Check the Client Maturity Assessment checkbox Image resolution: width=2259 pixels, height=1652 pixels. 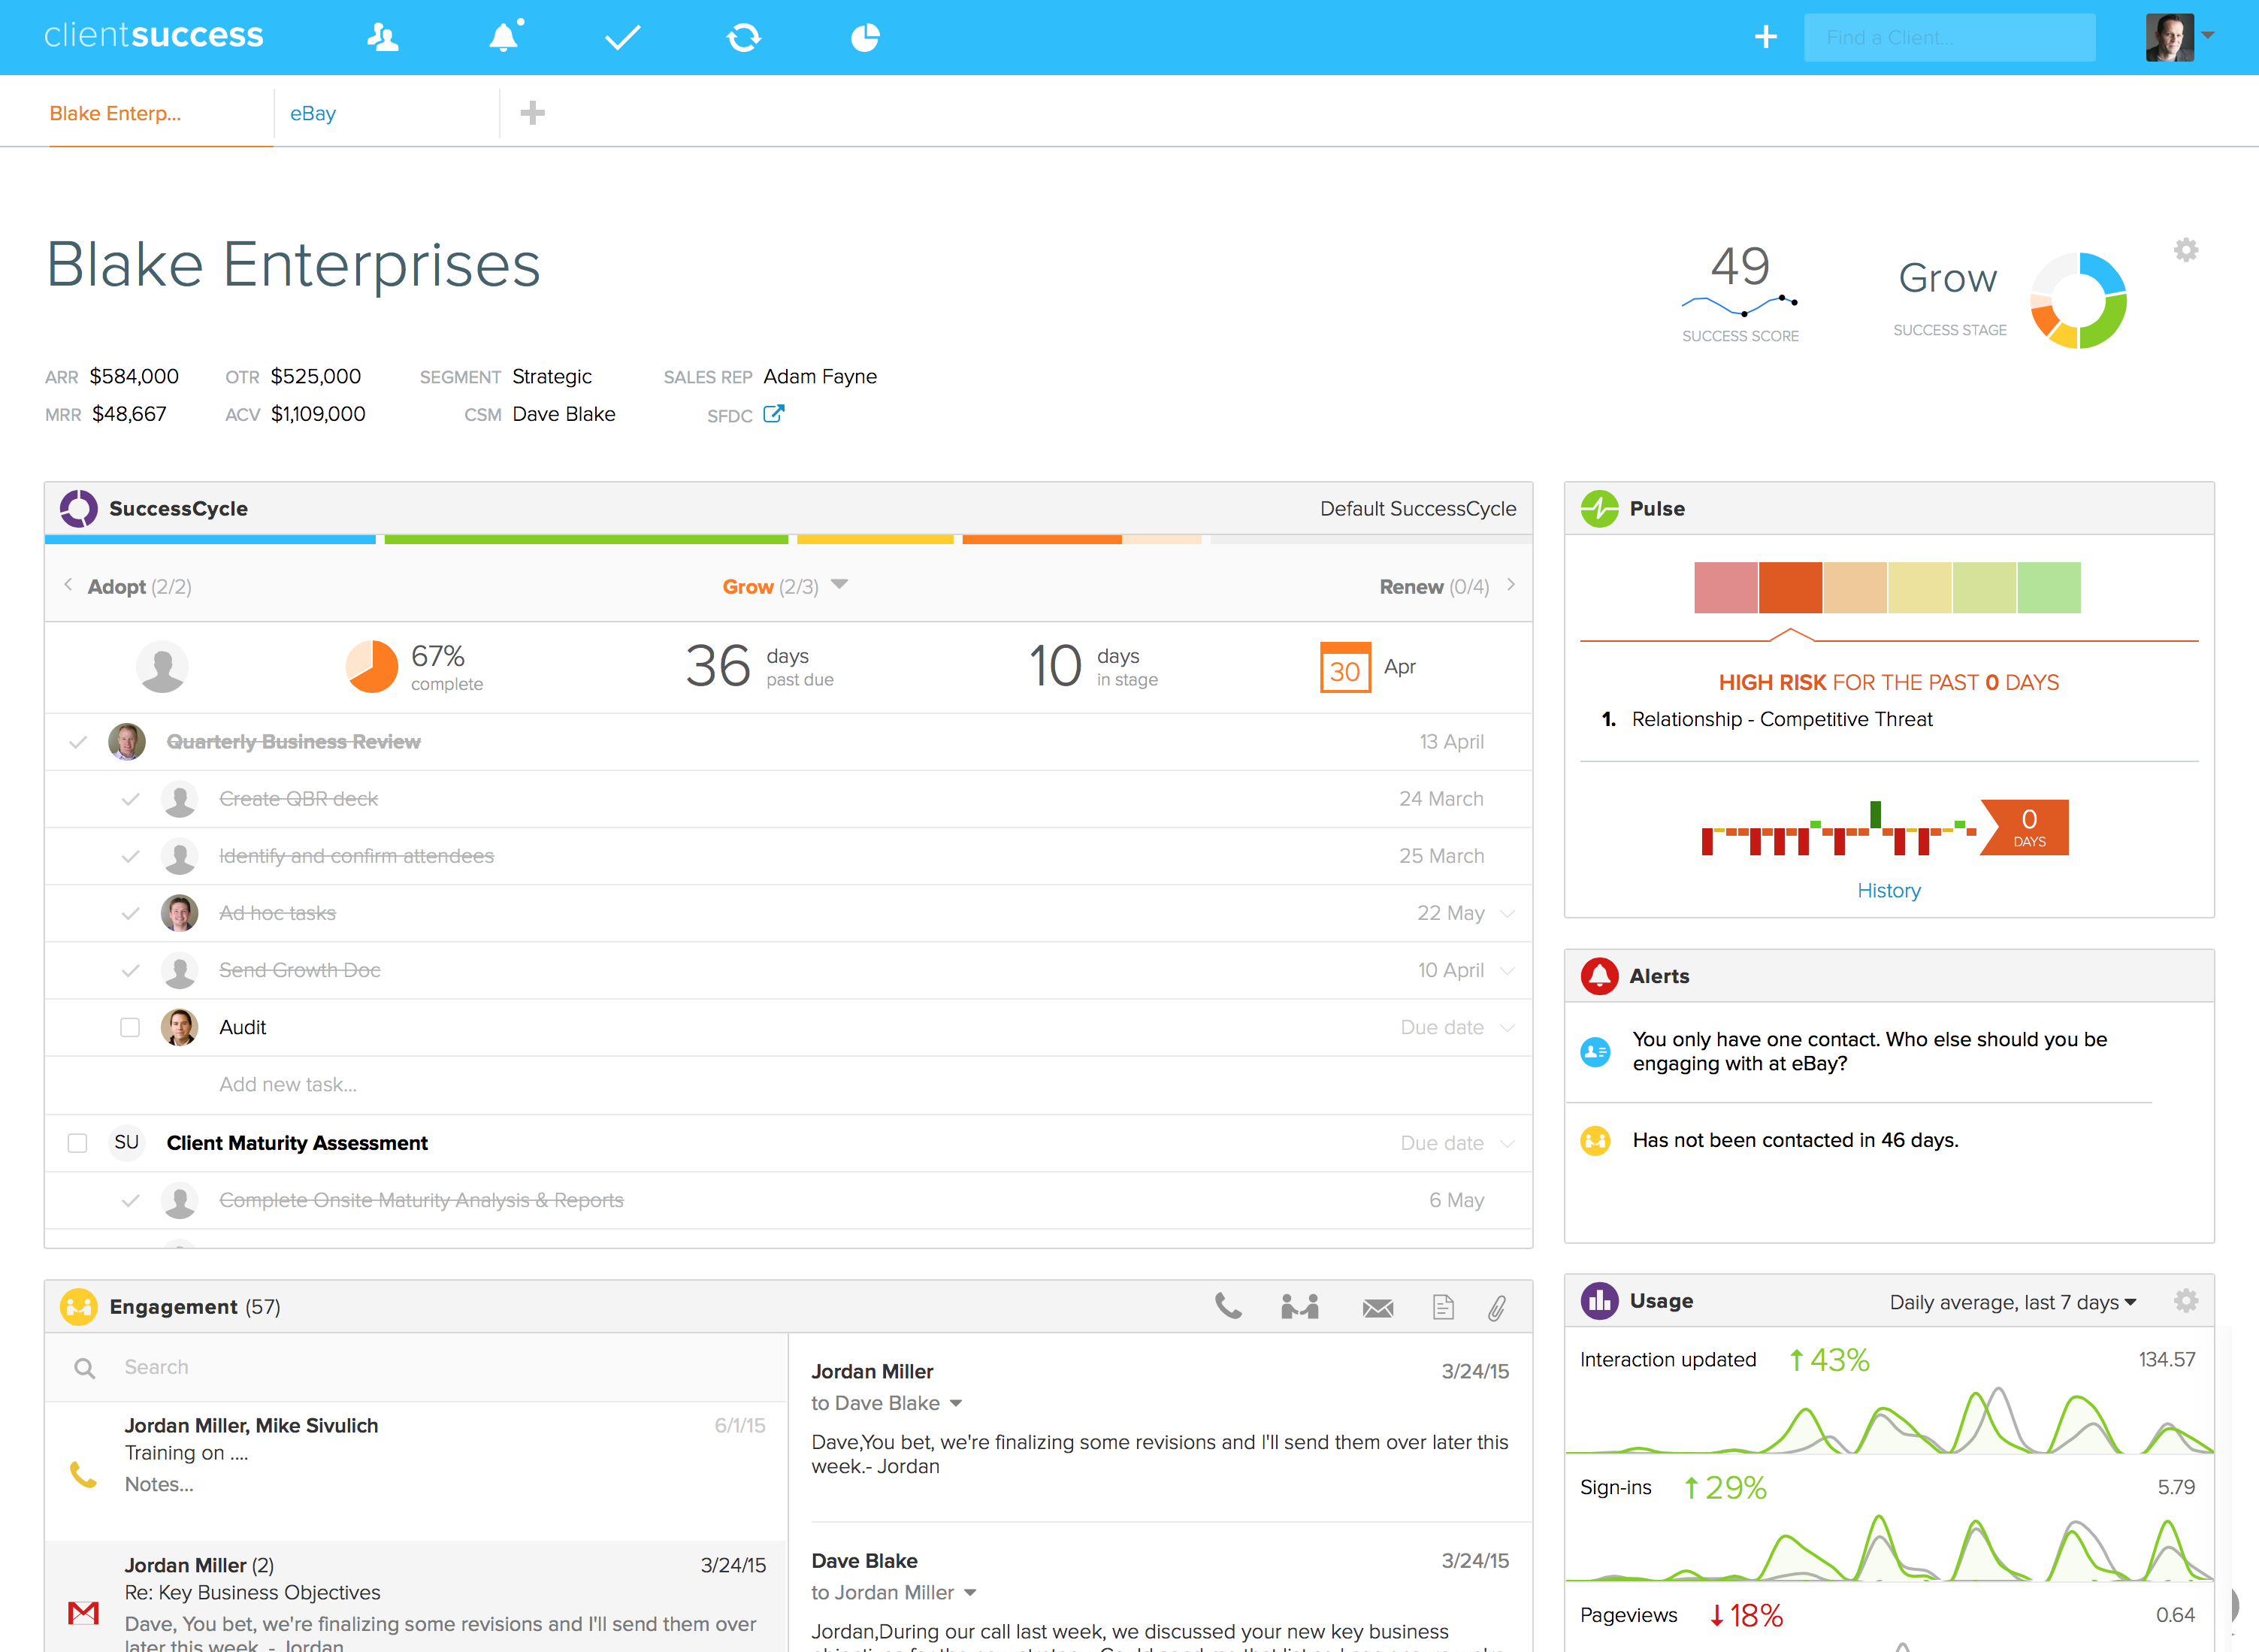[77, 1143]
